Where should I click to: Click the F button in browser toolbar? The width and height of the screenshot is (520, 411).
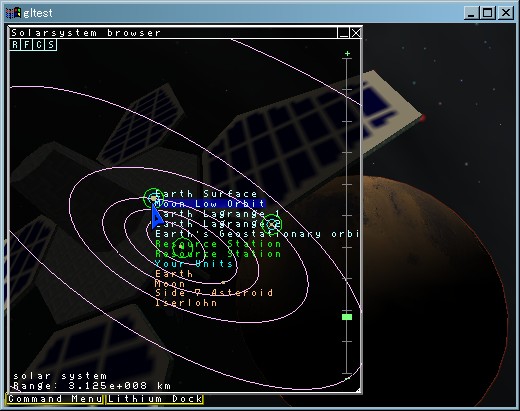click(27, 44)
